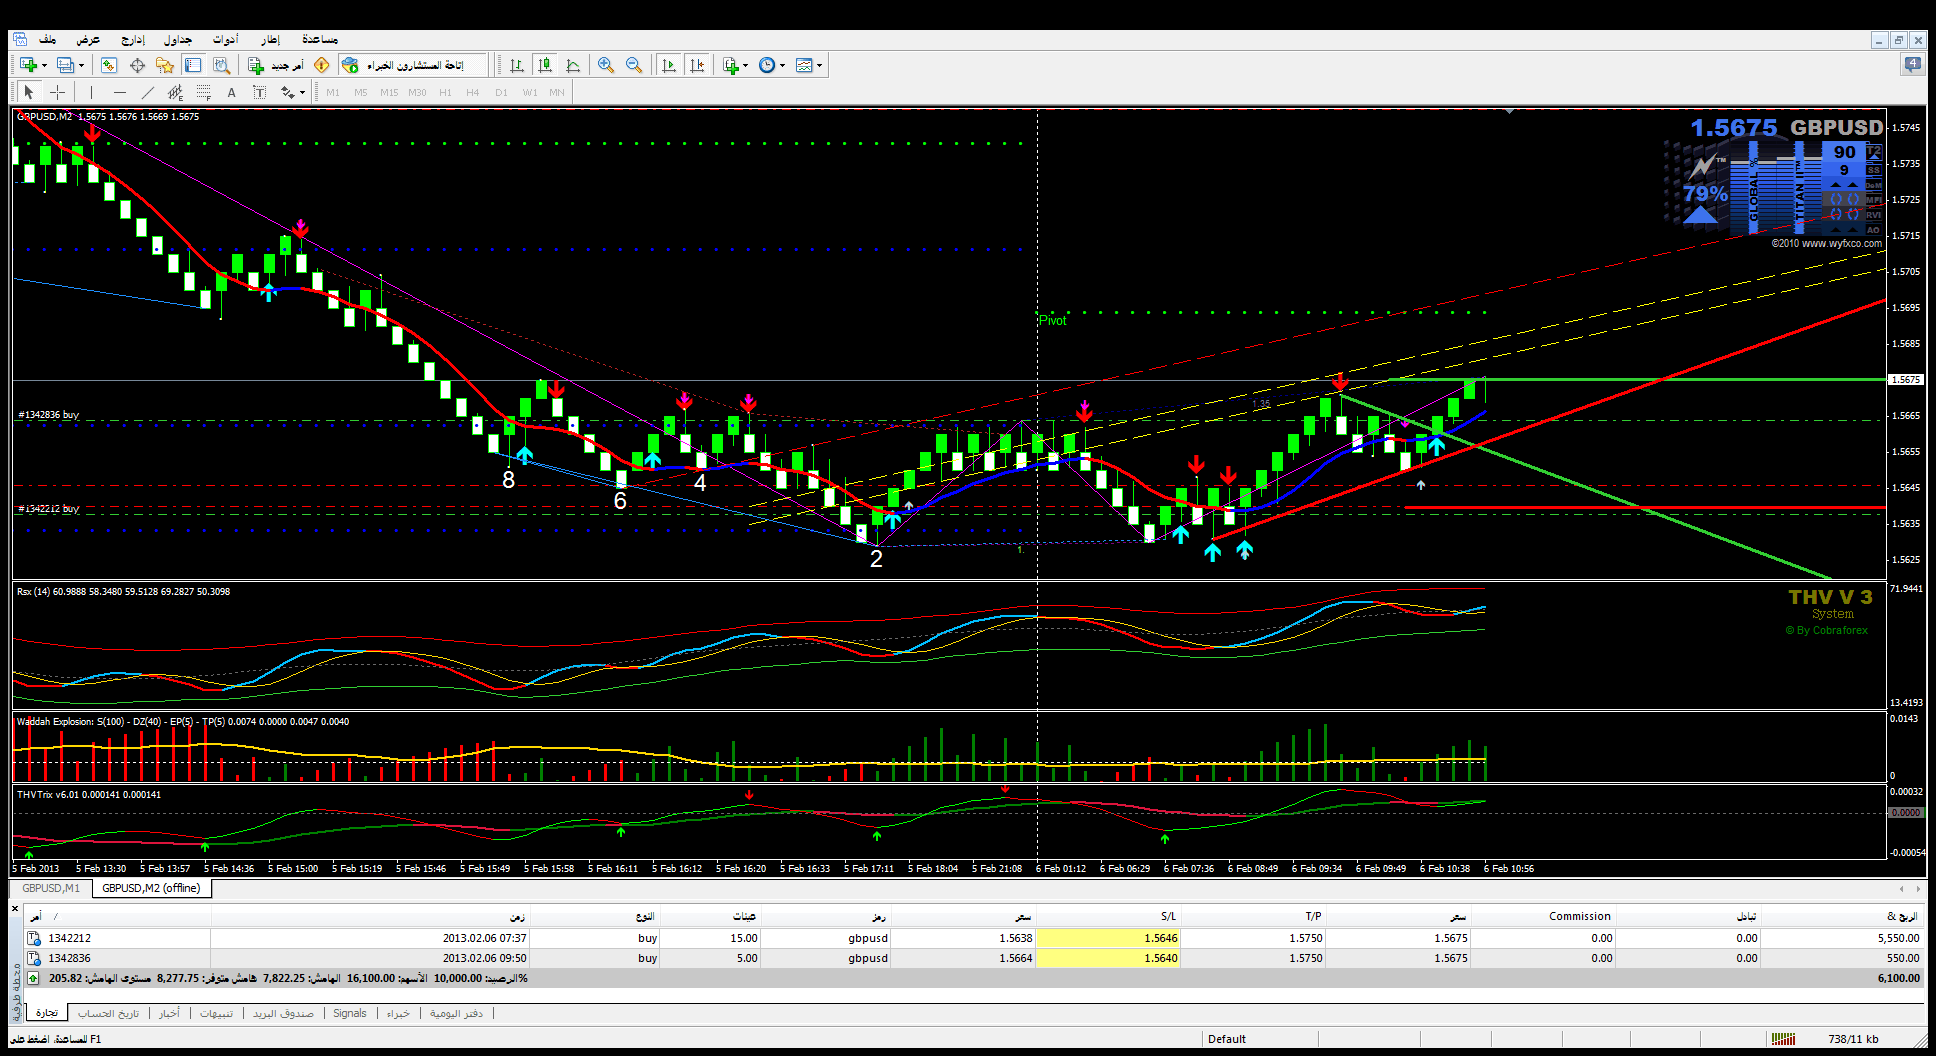Open the عرض menu

[x=88, y=39]
